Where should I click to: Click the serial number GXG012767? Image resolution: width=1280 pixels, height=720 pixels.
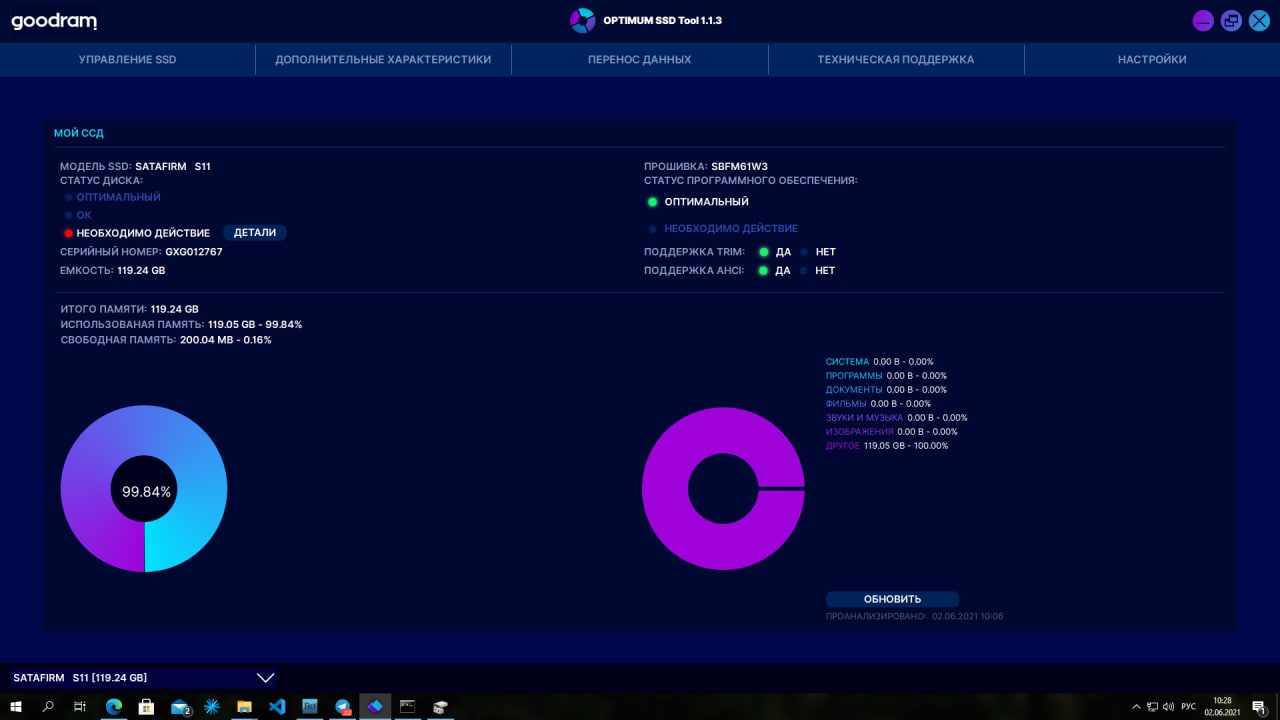(x=194, y=252)
